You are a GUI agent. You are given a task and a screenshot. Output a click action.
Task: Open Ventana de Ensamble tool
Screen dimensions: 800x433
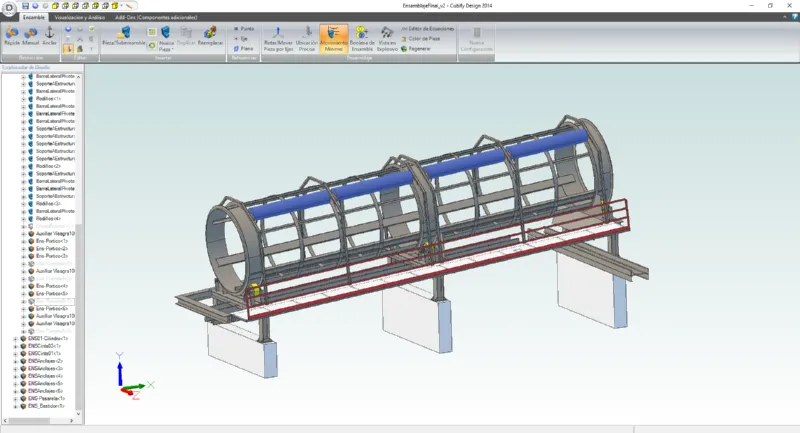[x=362, y=38]
